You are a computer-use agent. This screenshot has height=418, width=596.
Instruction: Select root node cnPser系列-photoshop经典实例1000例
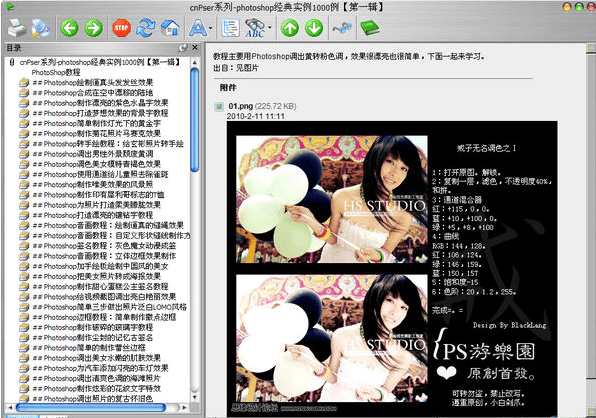coord(100,62)
